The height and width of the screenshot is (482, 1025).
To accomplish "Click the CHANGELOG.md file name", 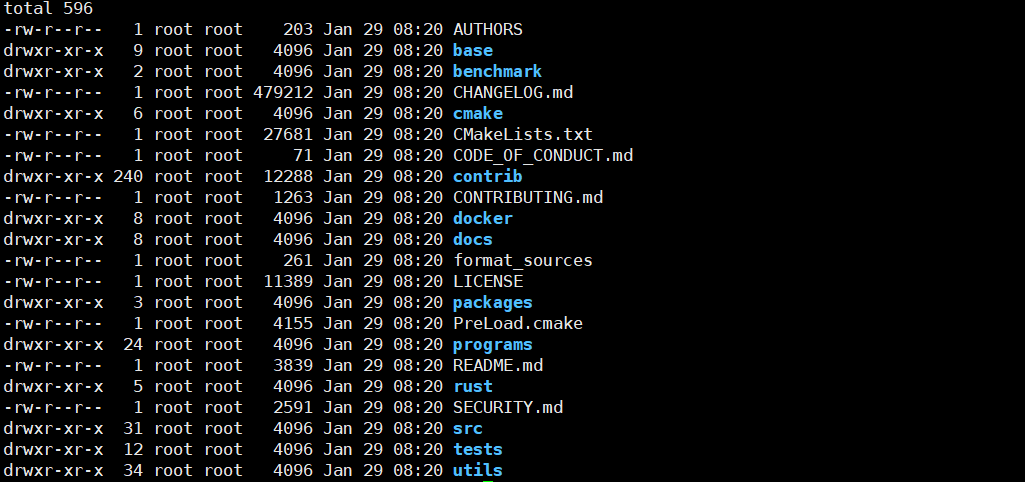I will [x=512, y=92].
